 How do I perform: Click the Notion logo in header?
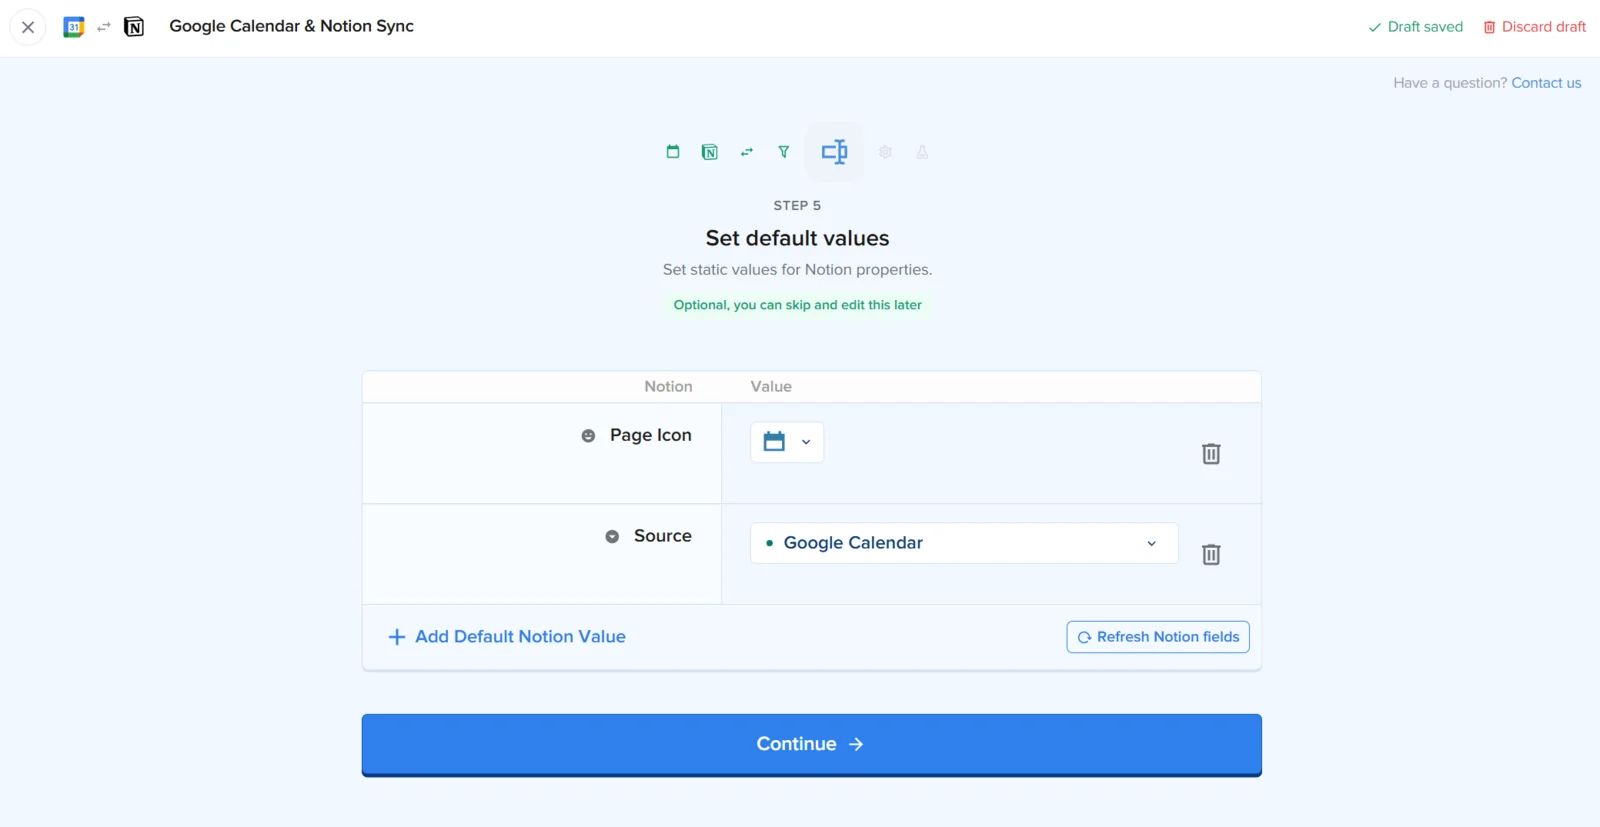[x=134, y=27]
